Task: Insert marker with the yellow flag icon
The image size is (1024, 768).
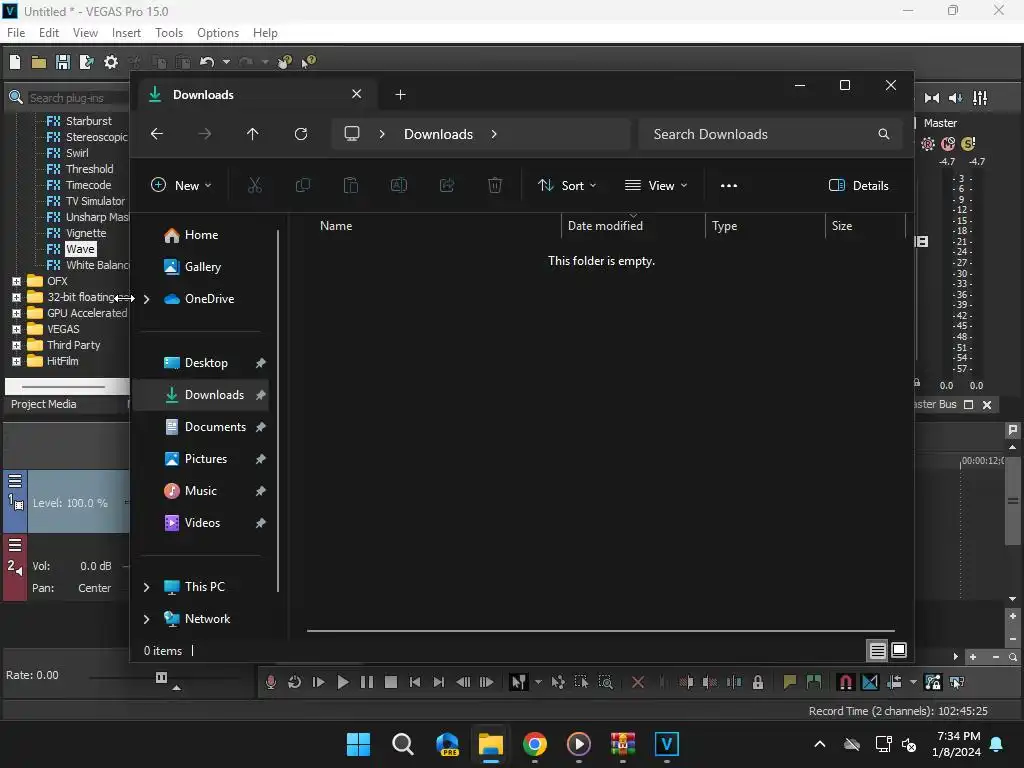Action: (790, 682)
